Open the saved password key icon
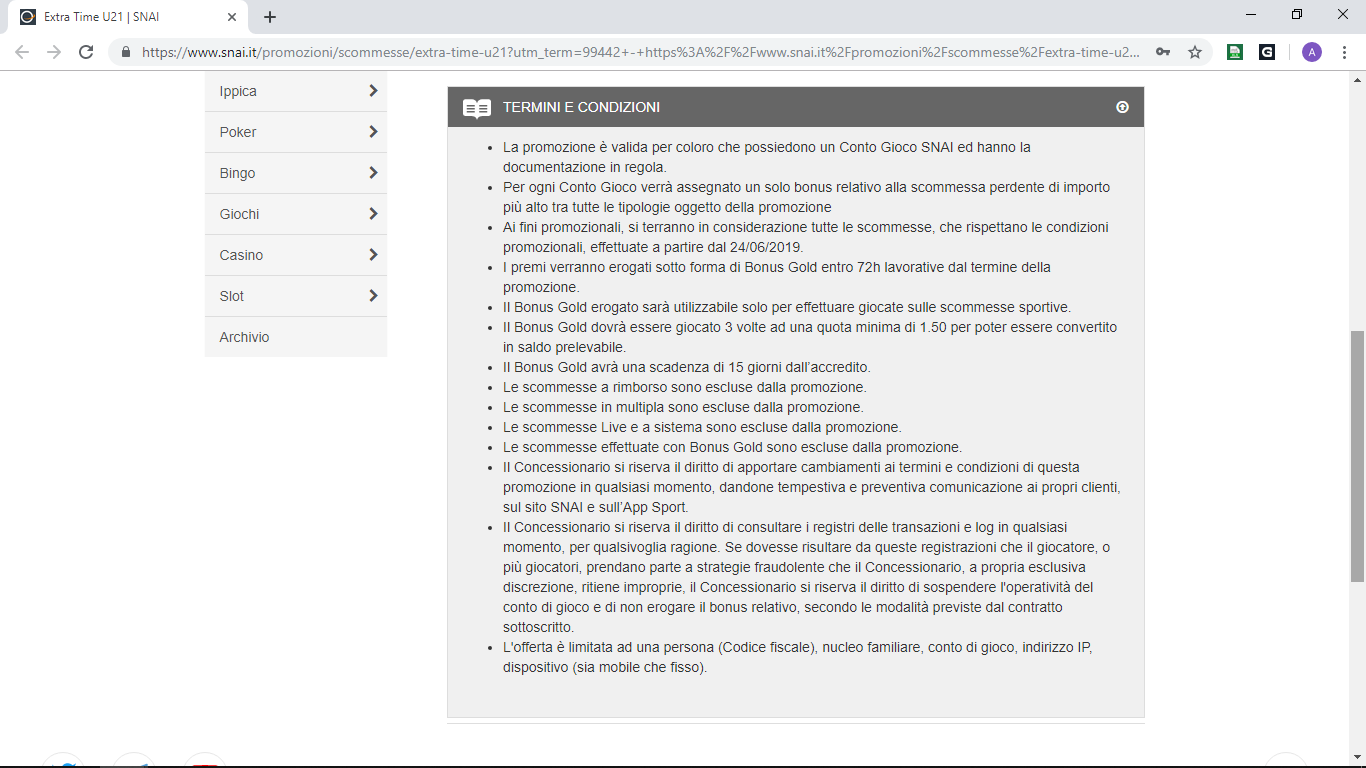The height and width of the screenshot is (768, 1366). [x=1163, y=52]
